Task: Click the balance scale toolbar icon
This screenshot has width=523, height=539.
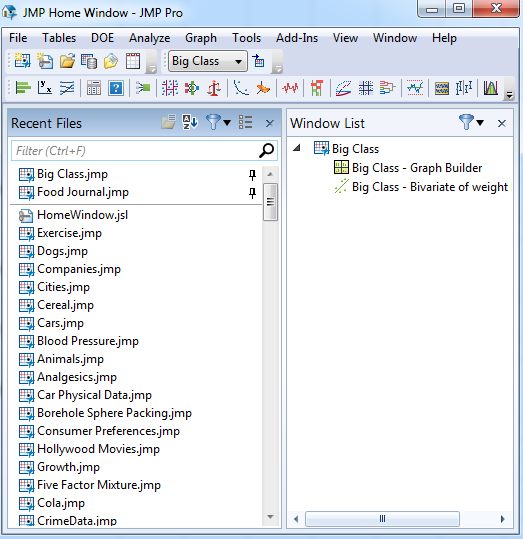Action: point(214,88)
